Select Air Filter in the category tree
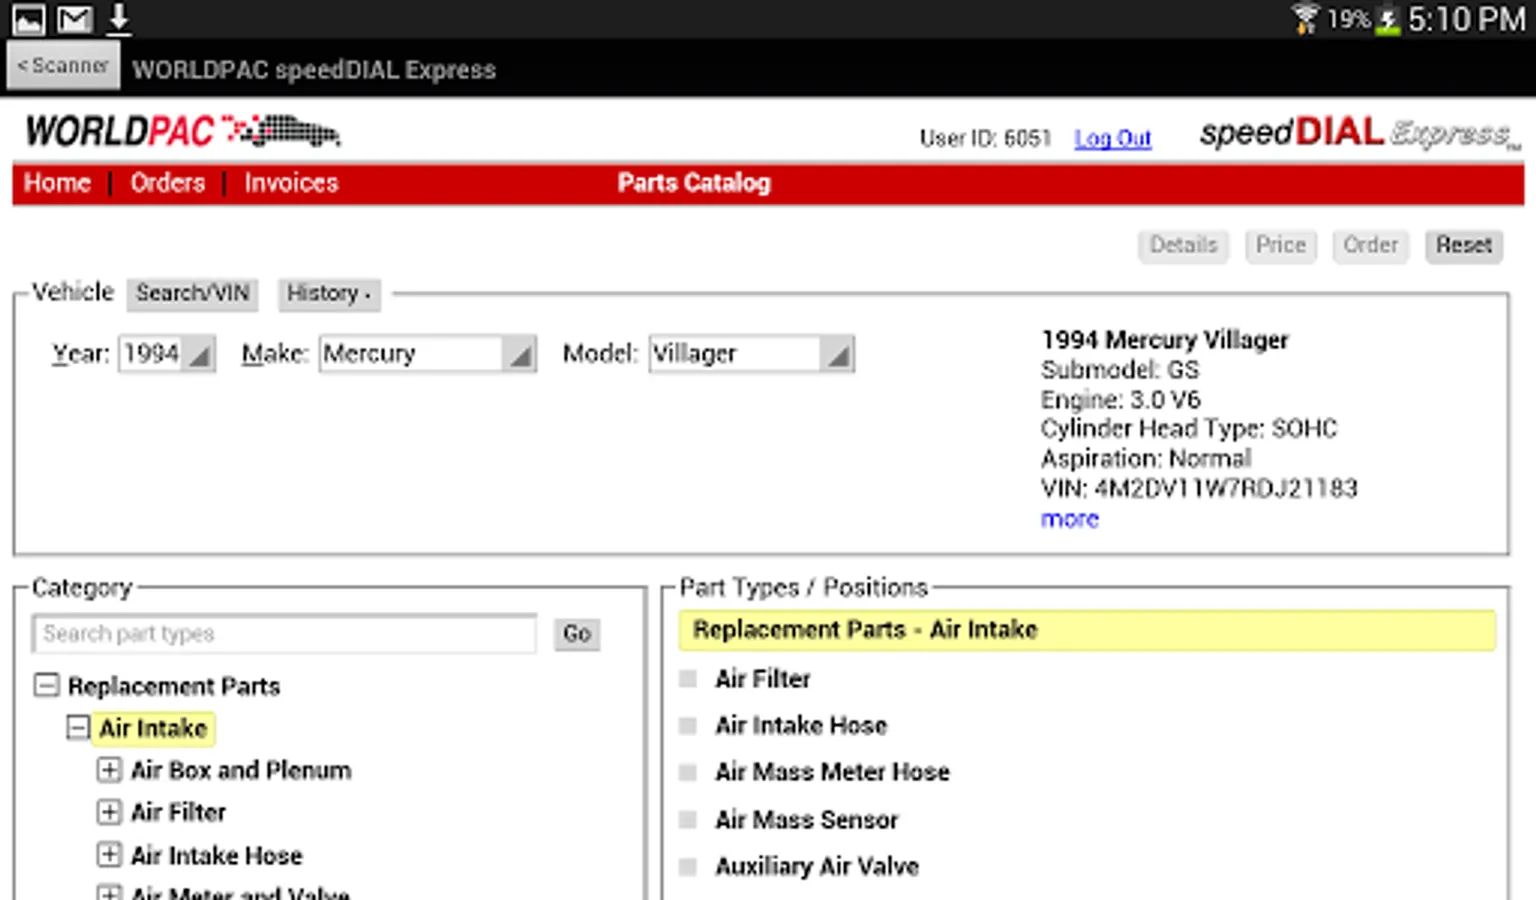The height and width of the screenshot is (900, 1536). point(178,812)
